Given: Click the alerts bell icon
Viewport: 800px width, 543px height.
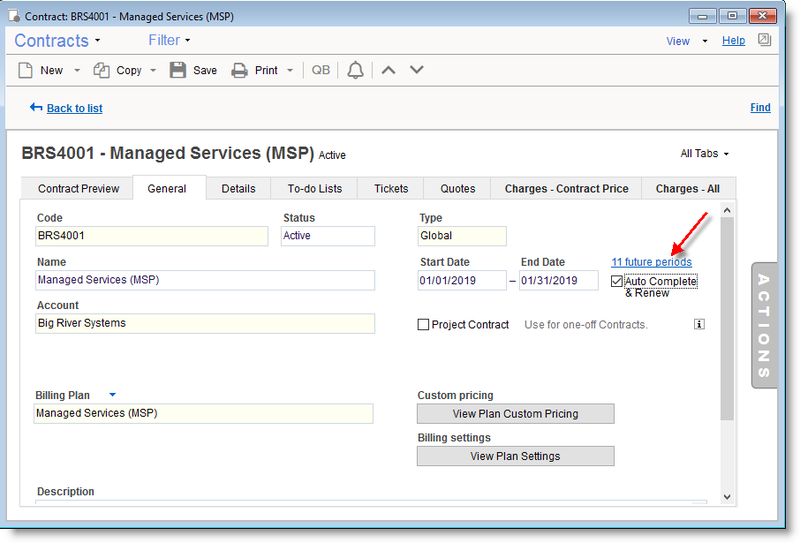Looking at the screenshot, I should pyautogui.click(x=355, y=70).
